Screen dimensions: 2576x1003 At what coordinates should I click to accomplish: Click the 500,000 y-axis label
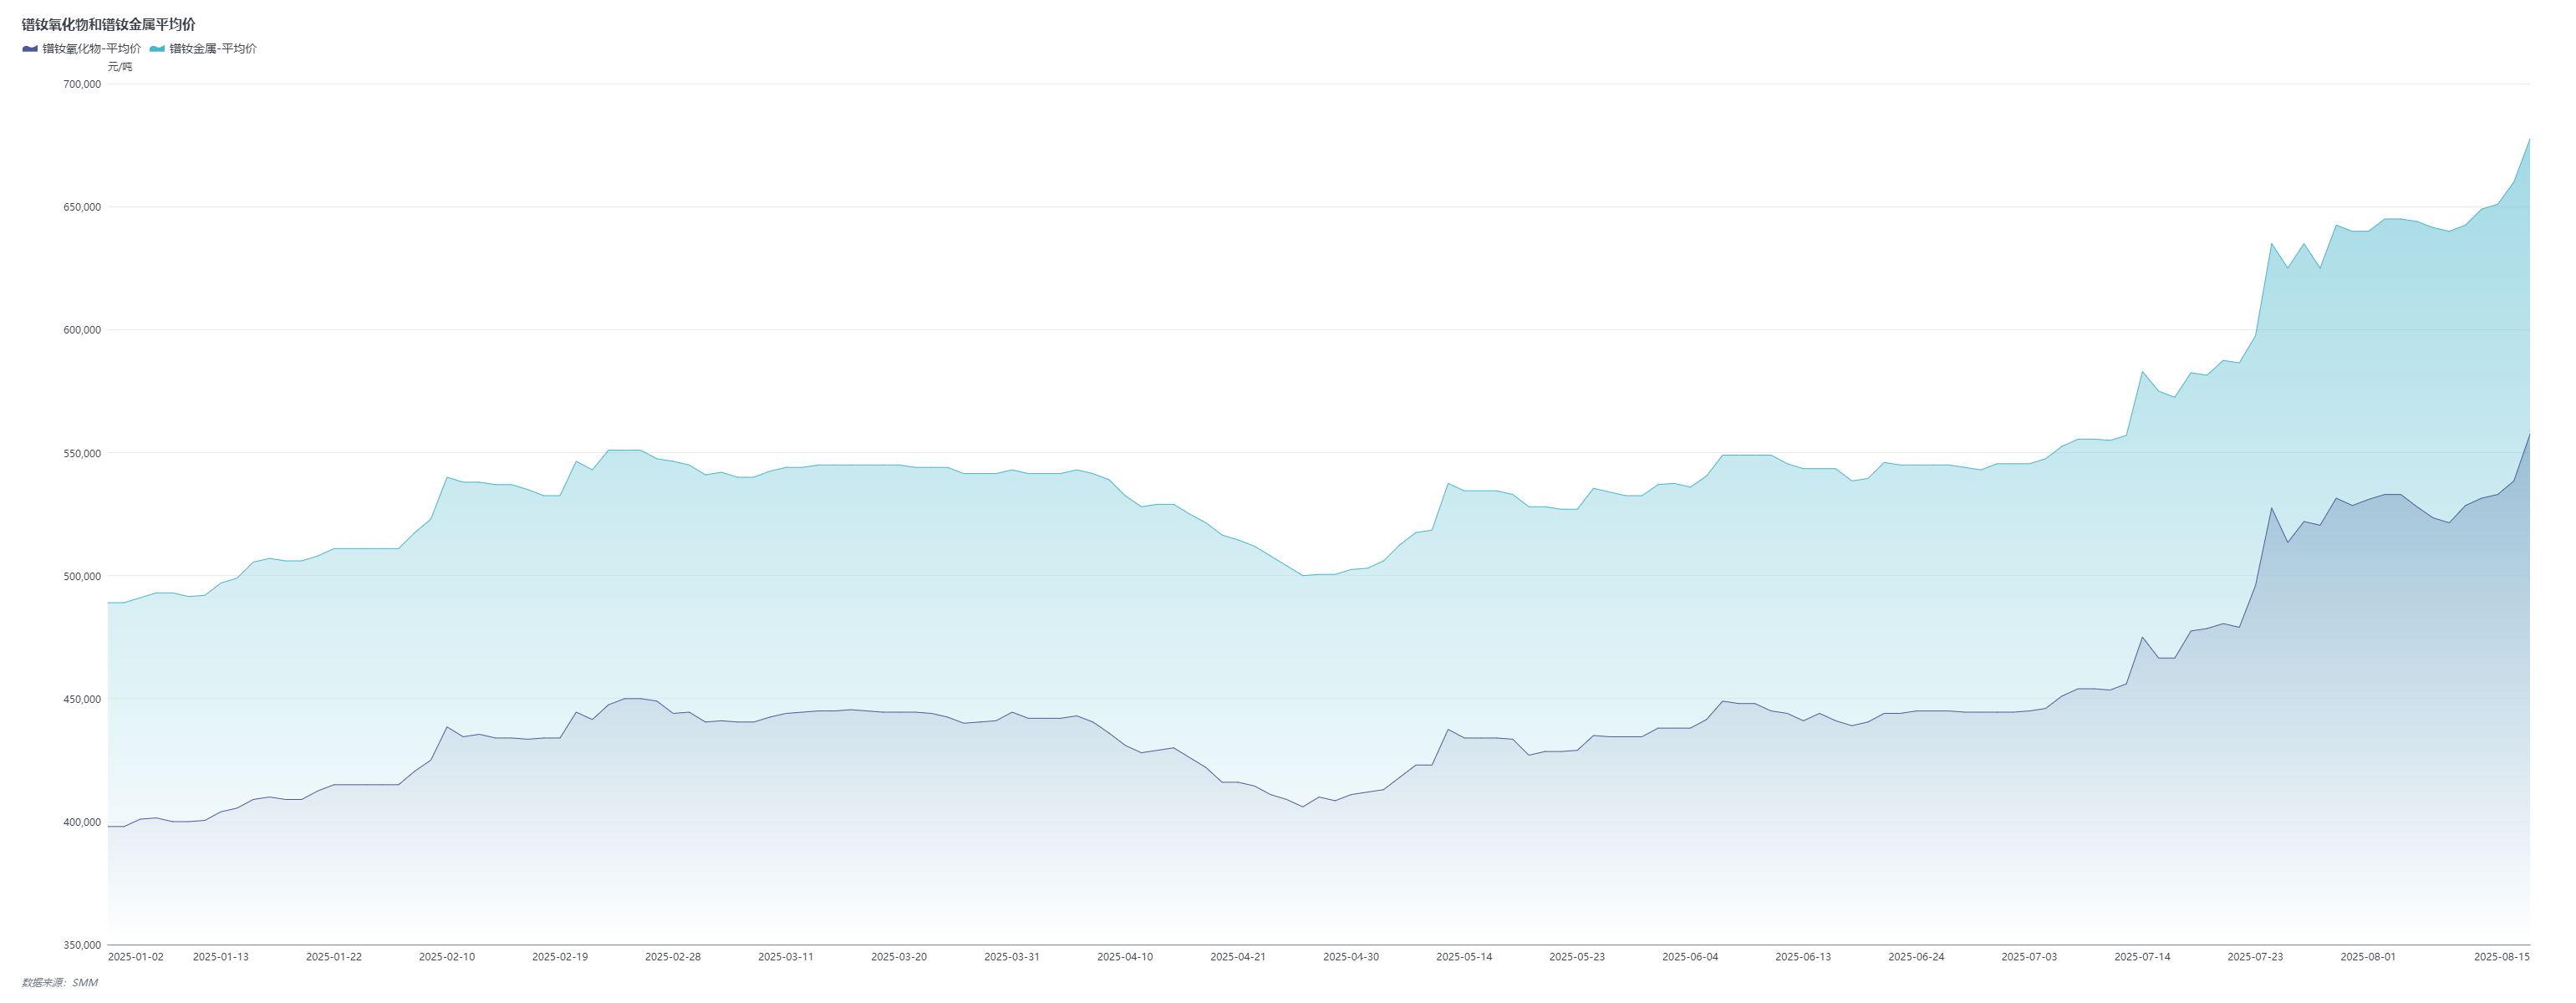[81, 576]
